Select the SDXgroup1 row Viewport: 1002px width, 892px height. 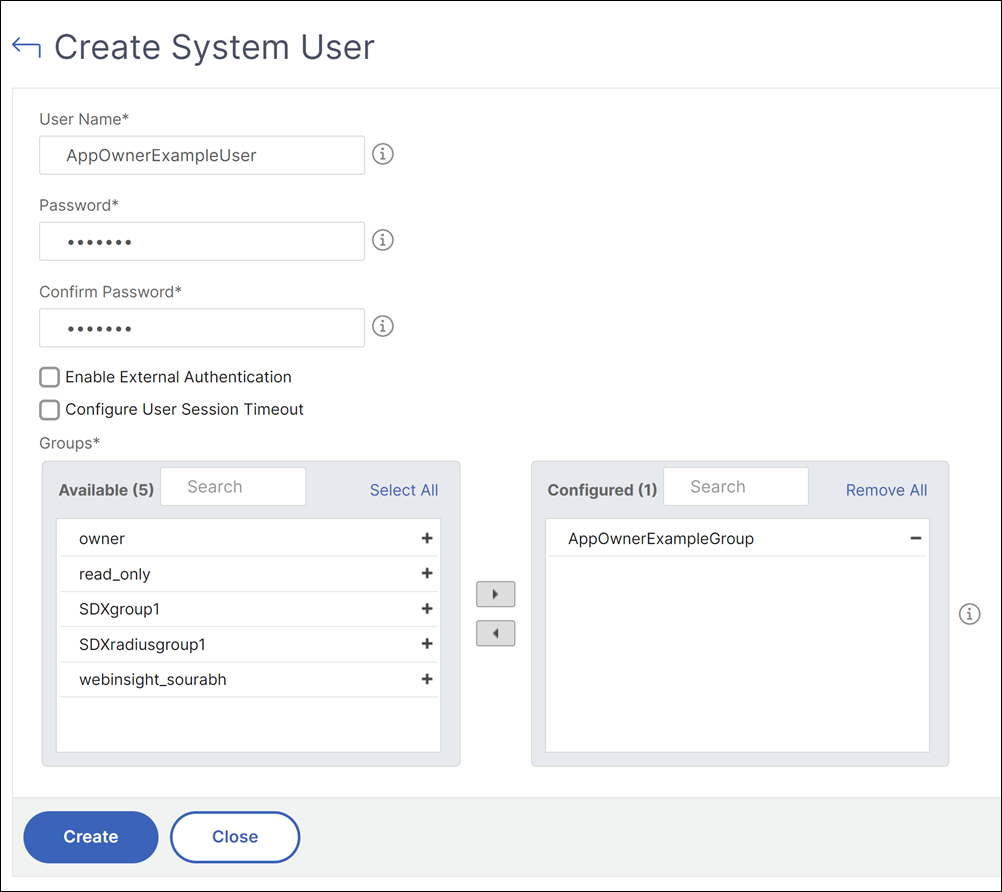[248, 609]
